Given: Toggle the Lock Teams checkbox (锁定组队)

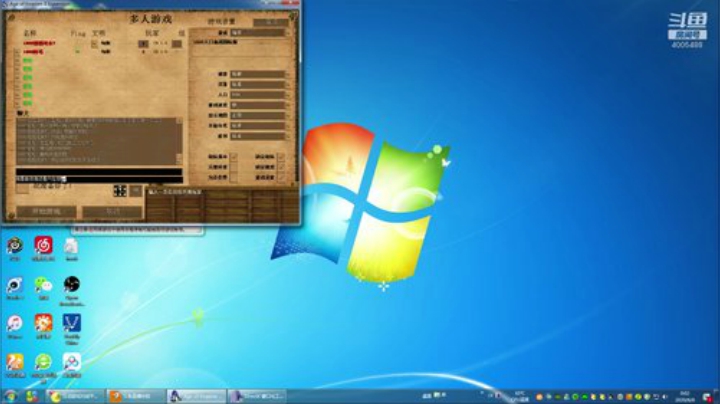Looking at the screenshot, I should [281, 157].
